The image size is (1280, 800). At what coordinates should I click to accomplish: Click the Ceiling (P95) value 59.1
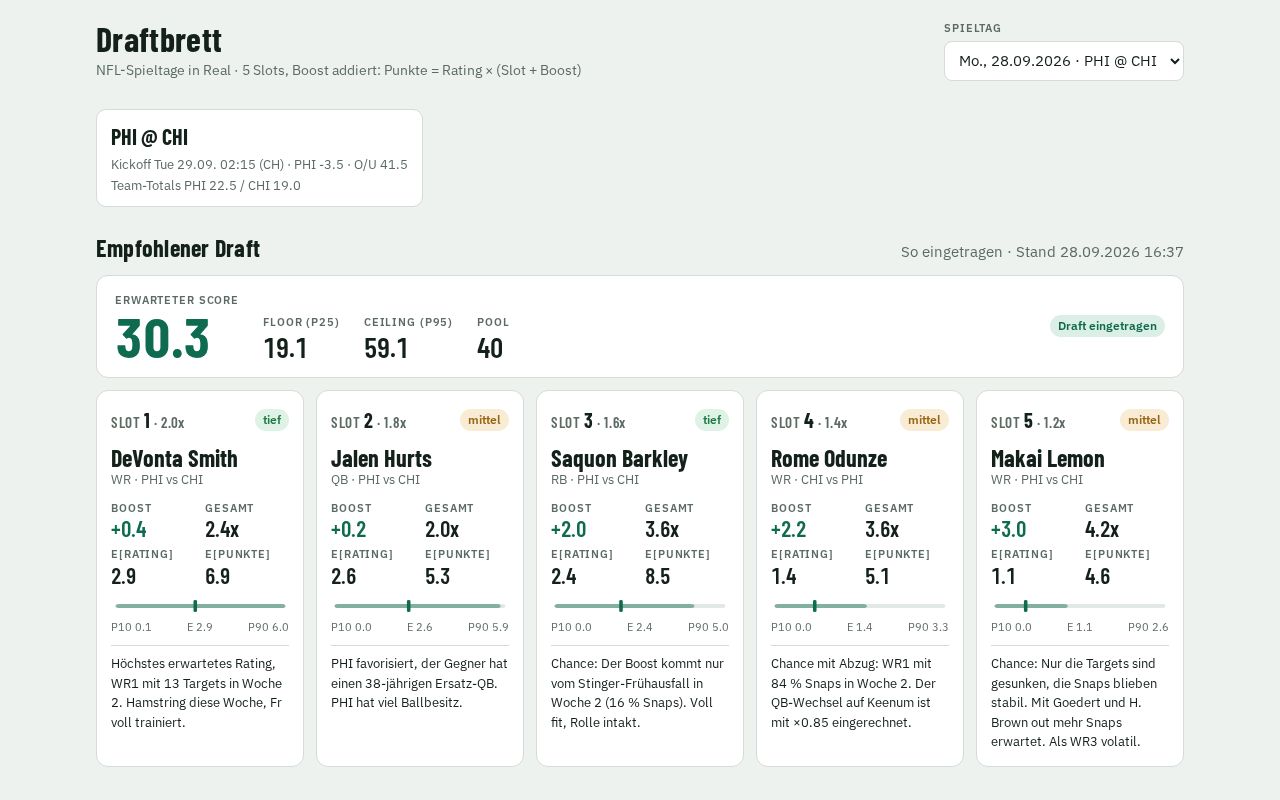(x=386, y=348)
